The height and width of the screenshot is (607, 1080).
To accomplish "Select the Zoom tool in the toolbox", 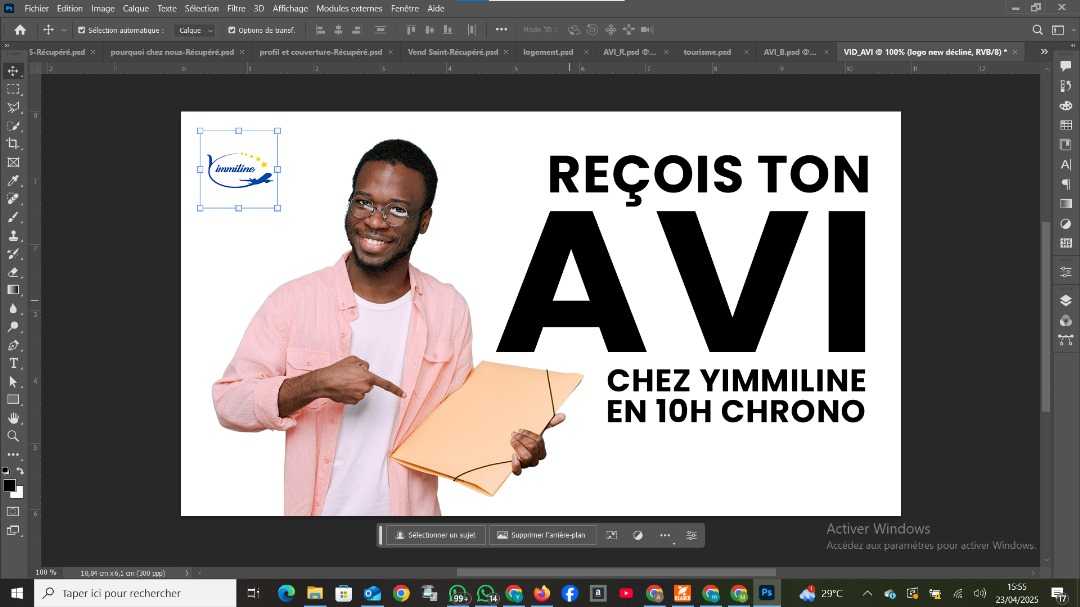I will pyautogui.click(x=13, y=436).
